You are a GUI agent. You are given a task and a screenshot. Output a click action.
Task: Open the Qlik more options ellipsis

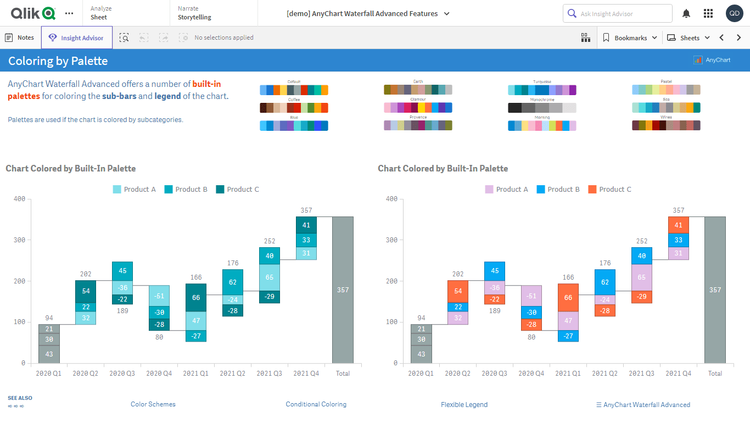(69, 14)
